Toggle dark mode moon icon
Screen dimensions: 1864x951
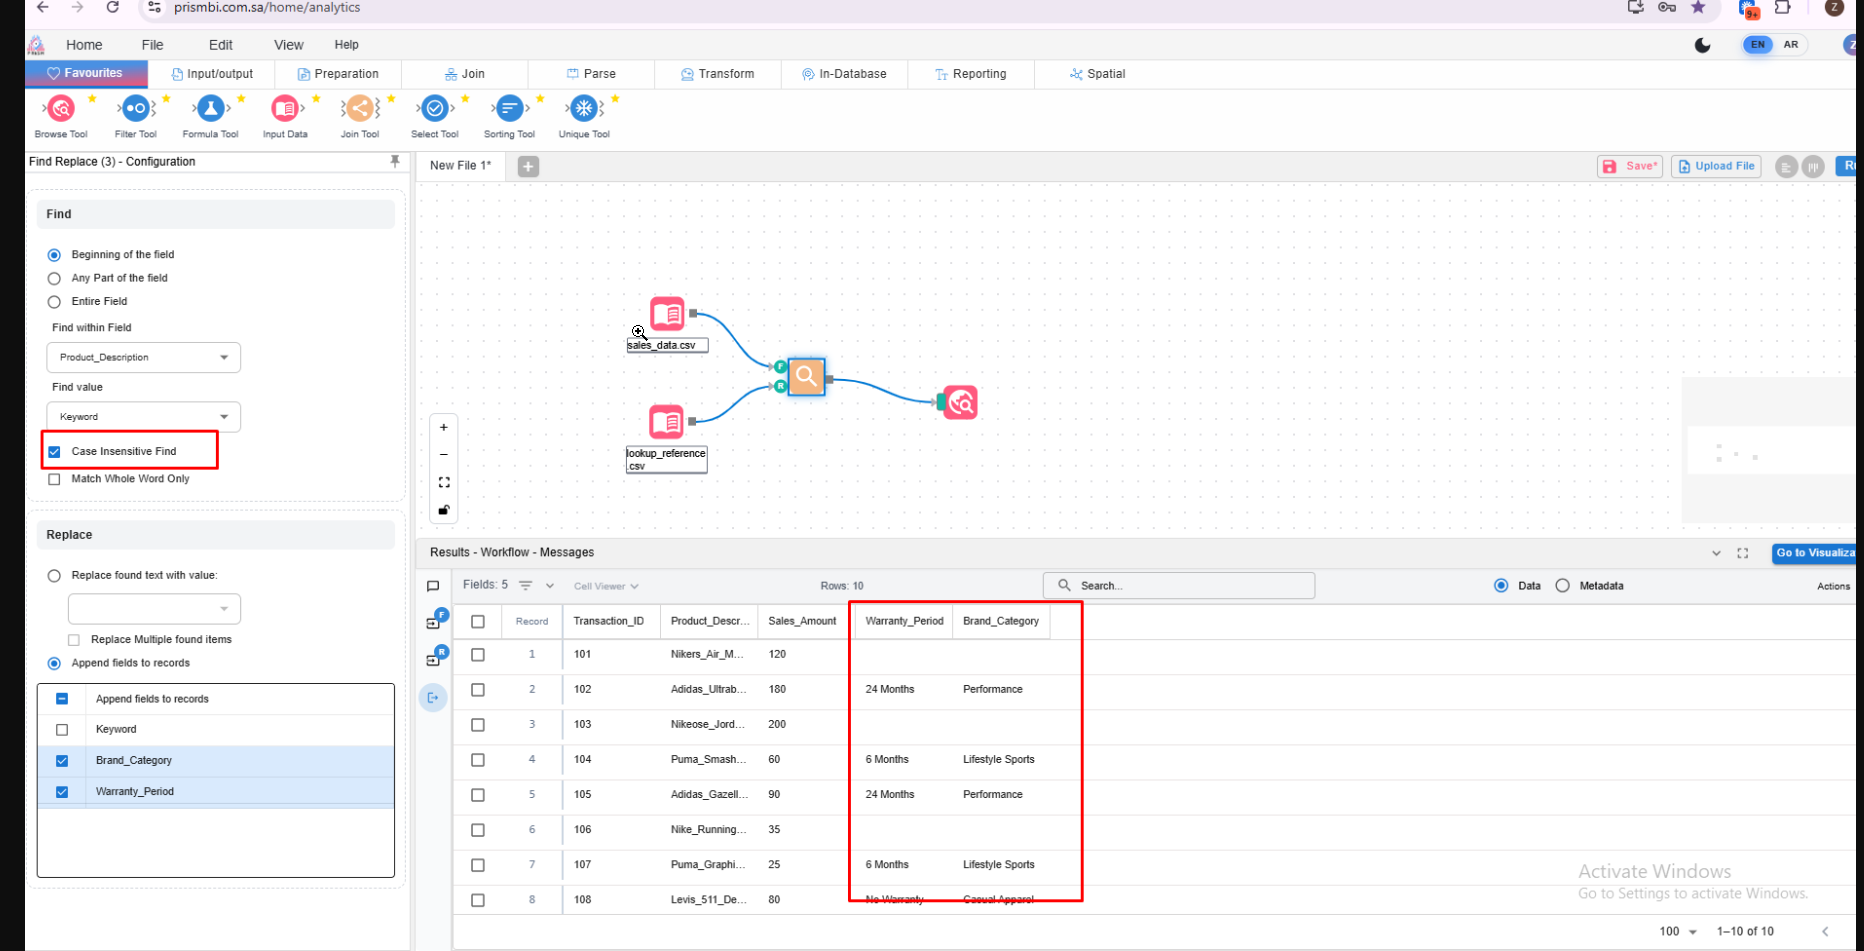[x=1702, y=45]
